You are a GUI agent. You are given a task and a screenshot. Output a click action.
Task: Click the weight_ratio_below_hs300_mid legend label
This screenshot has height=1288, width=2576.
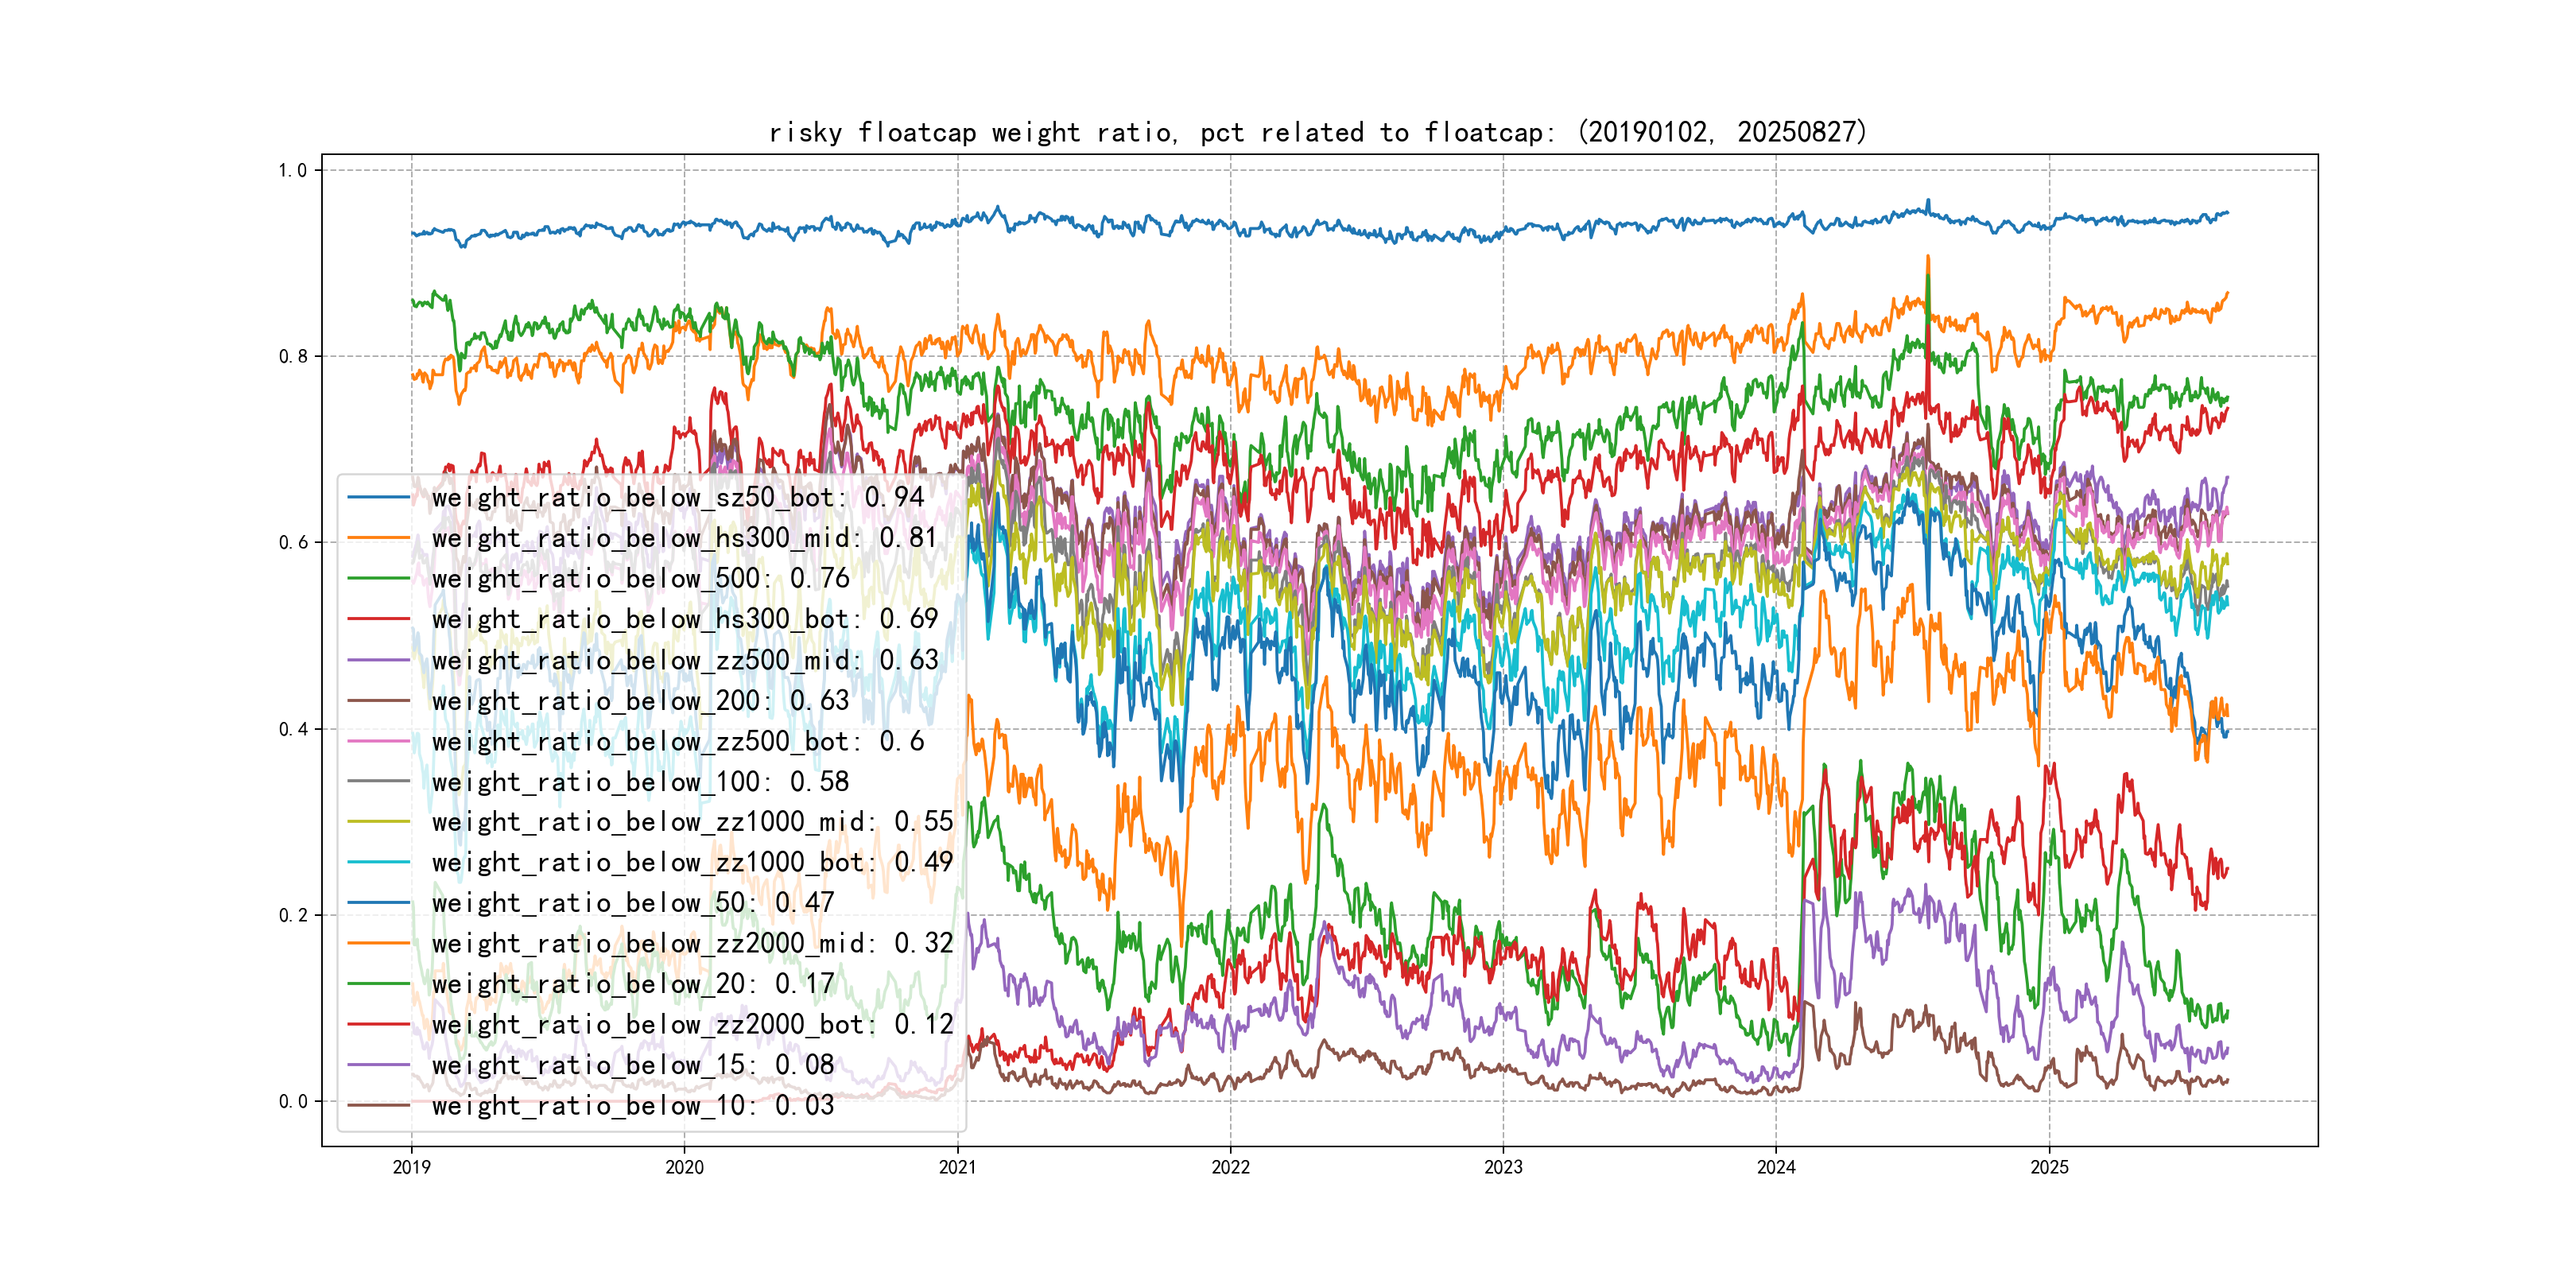click(684, 538)
